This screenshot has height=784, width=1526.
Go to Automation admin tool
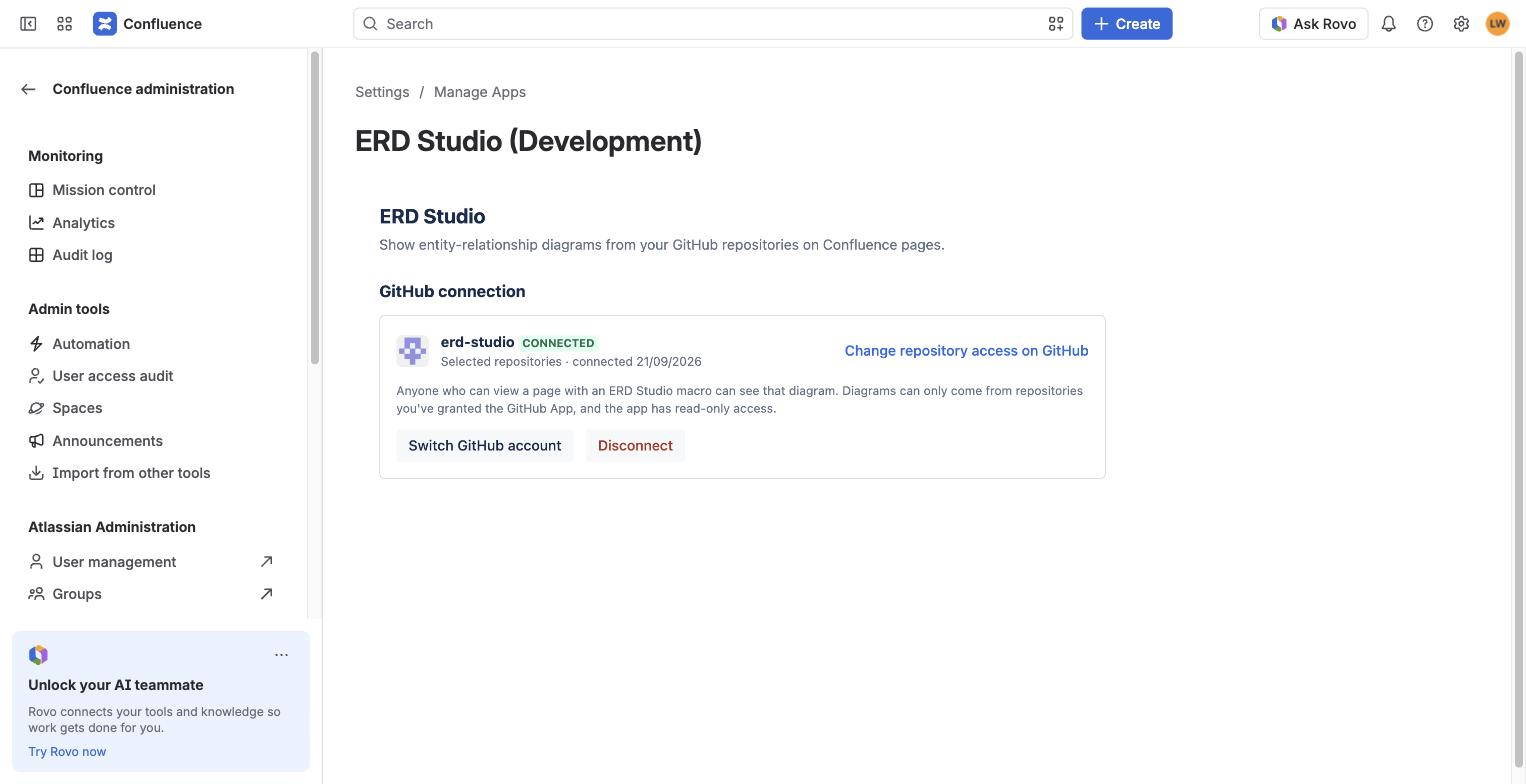(91, 344)
